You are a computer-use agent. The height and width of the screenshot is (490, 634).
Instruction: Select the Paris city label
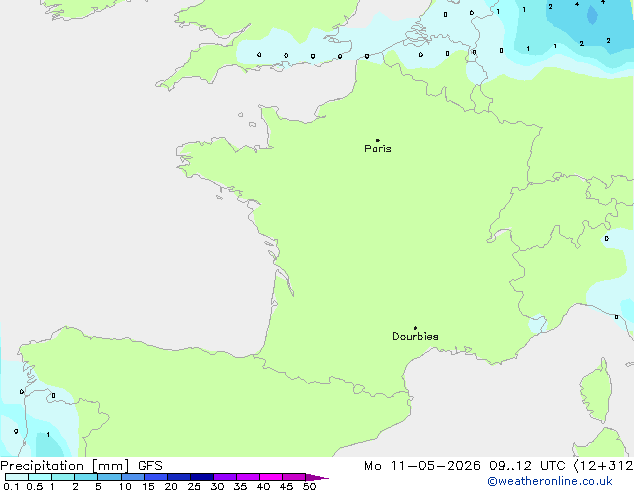coord(378,149)
